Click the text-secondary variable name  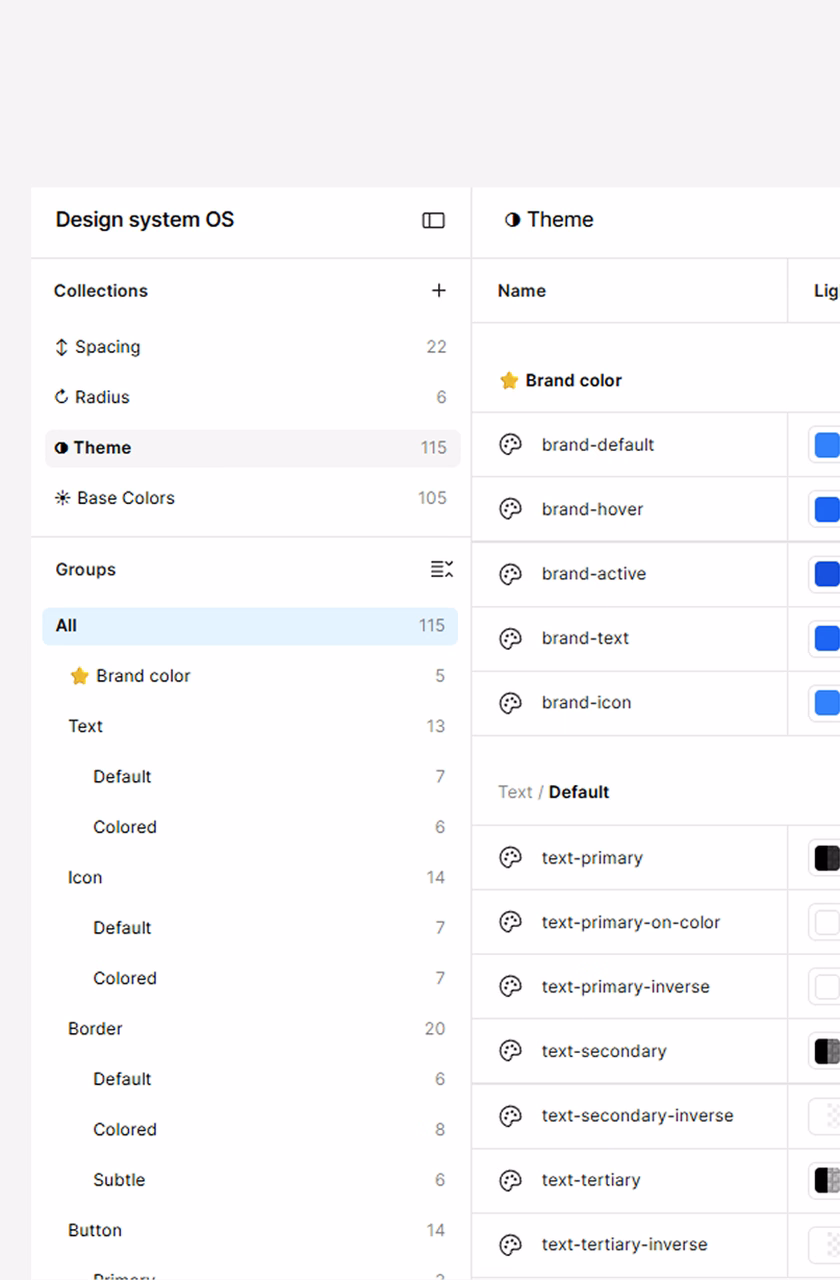[604, 1051]
